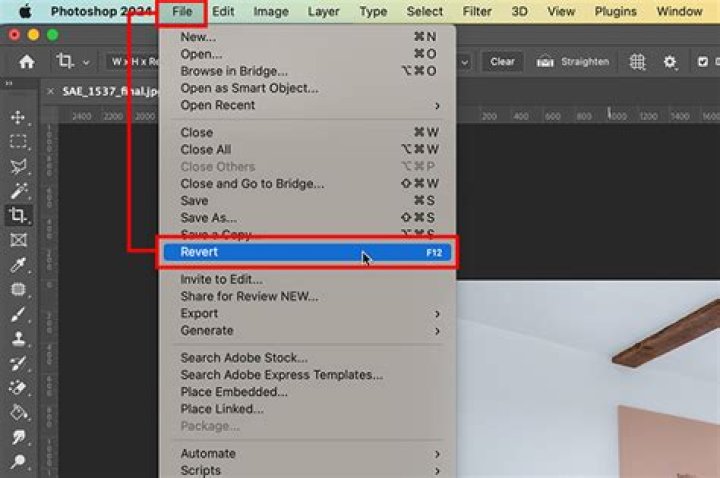Viewport: 720px width, 478px height.
Task: Click the Clear button
Action: (x=502, y=62)
